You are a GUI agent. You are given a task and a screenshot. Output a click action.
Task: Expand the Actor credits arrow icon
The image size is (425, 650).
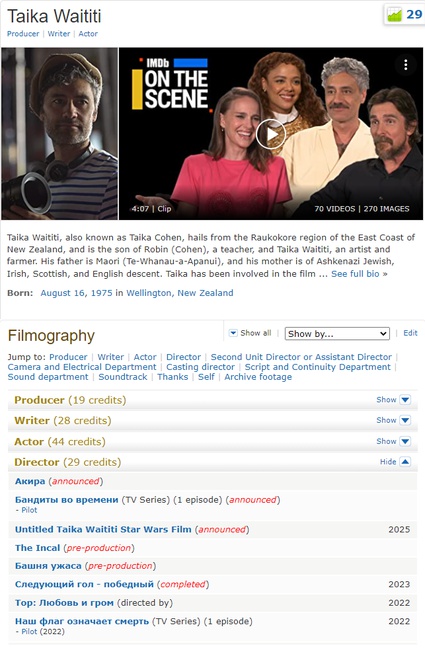click(405, 441)
